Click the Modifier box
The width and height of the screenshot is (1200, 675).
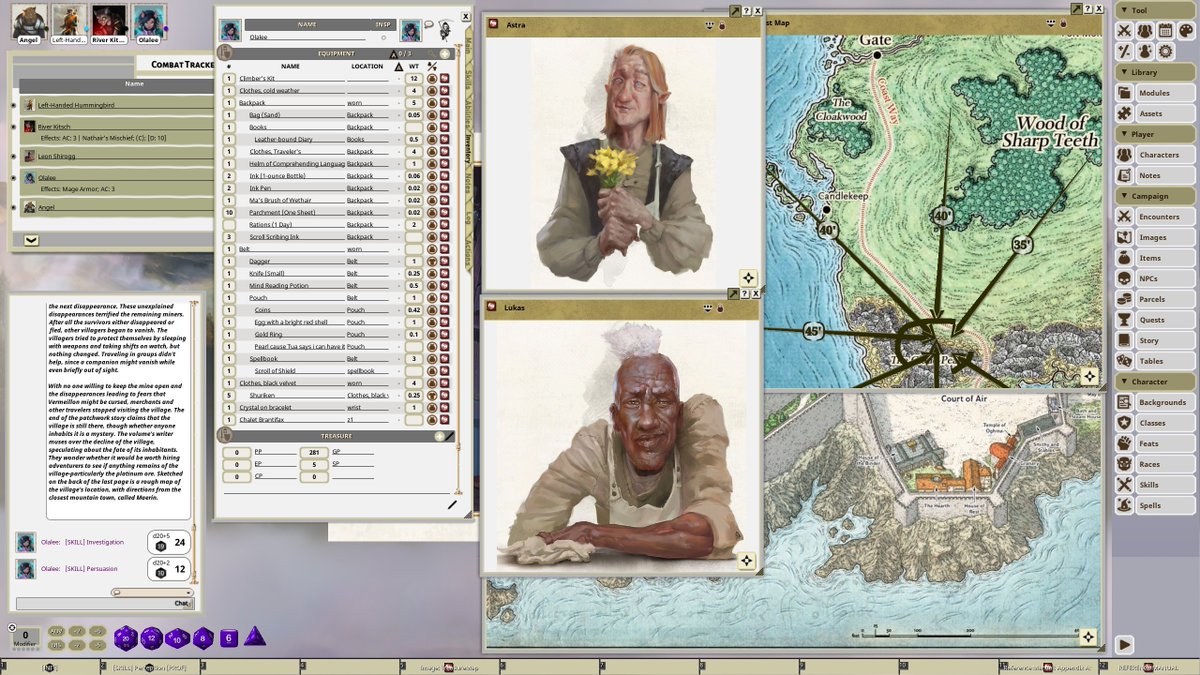[25, 636]
